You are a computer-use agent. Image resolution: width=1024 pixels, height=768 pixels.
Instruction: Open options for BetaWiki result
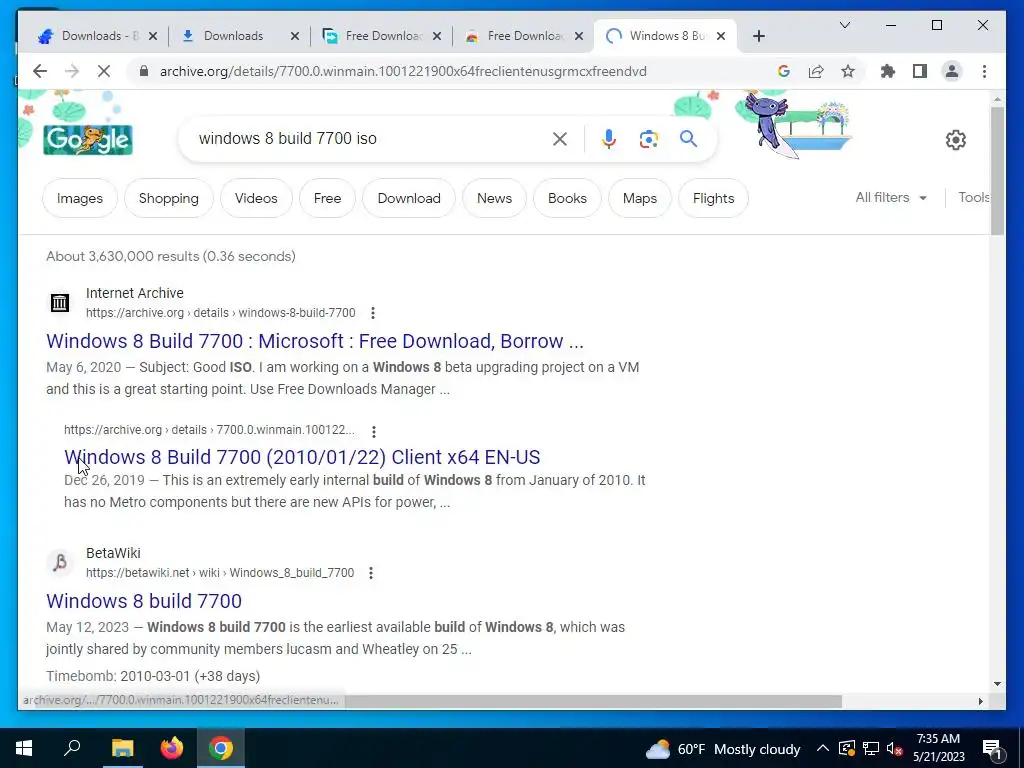pyautogui.click(x=371, y=573)
